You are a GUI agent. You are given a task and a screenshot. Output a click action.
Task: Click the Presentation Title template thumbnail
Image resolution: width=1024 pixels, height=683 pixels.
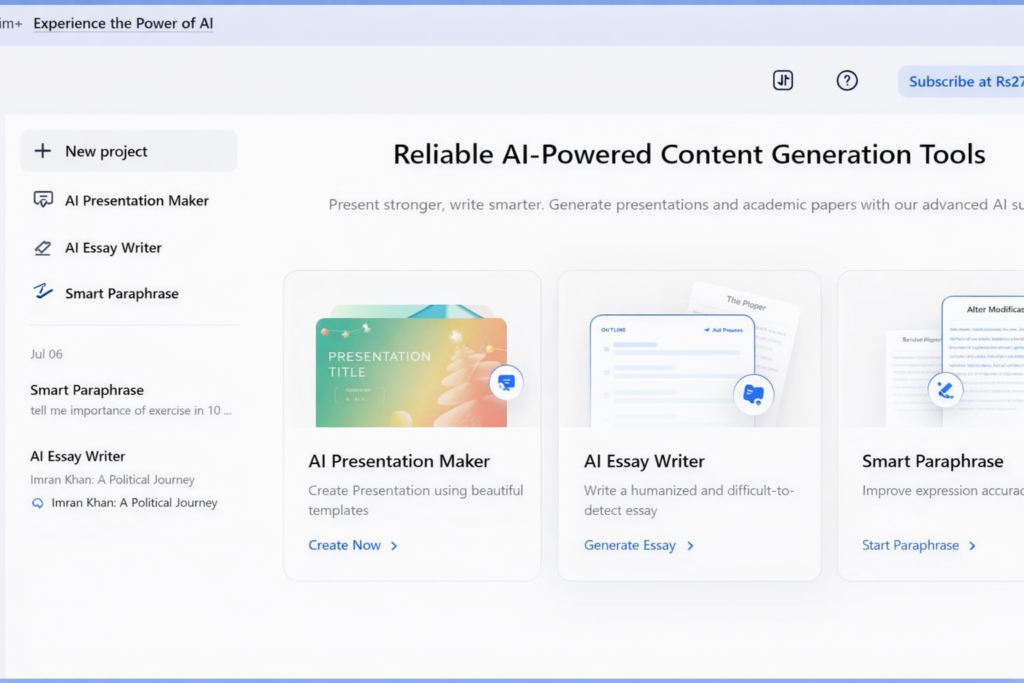[409, 370]
